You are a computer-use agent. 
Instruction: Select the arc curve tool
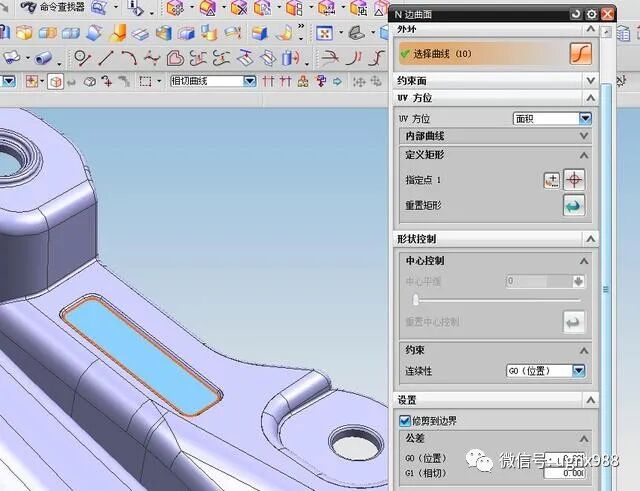tap(129, 58)
